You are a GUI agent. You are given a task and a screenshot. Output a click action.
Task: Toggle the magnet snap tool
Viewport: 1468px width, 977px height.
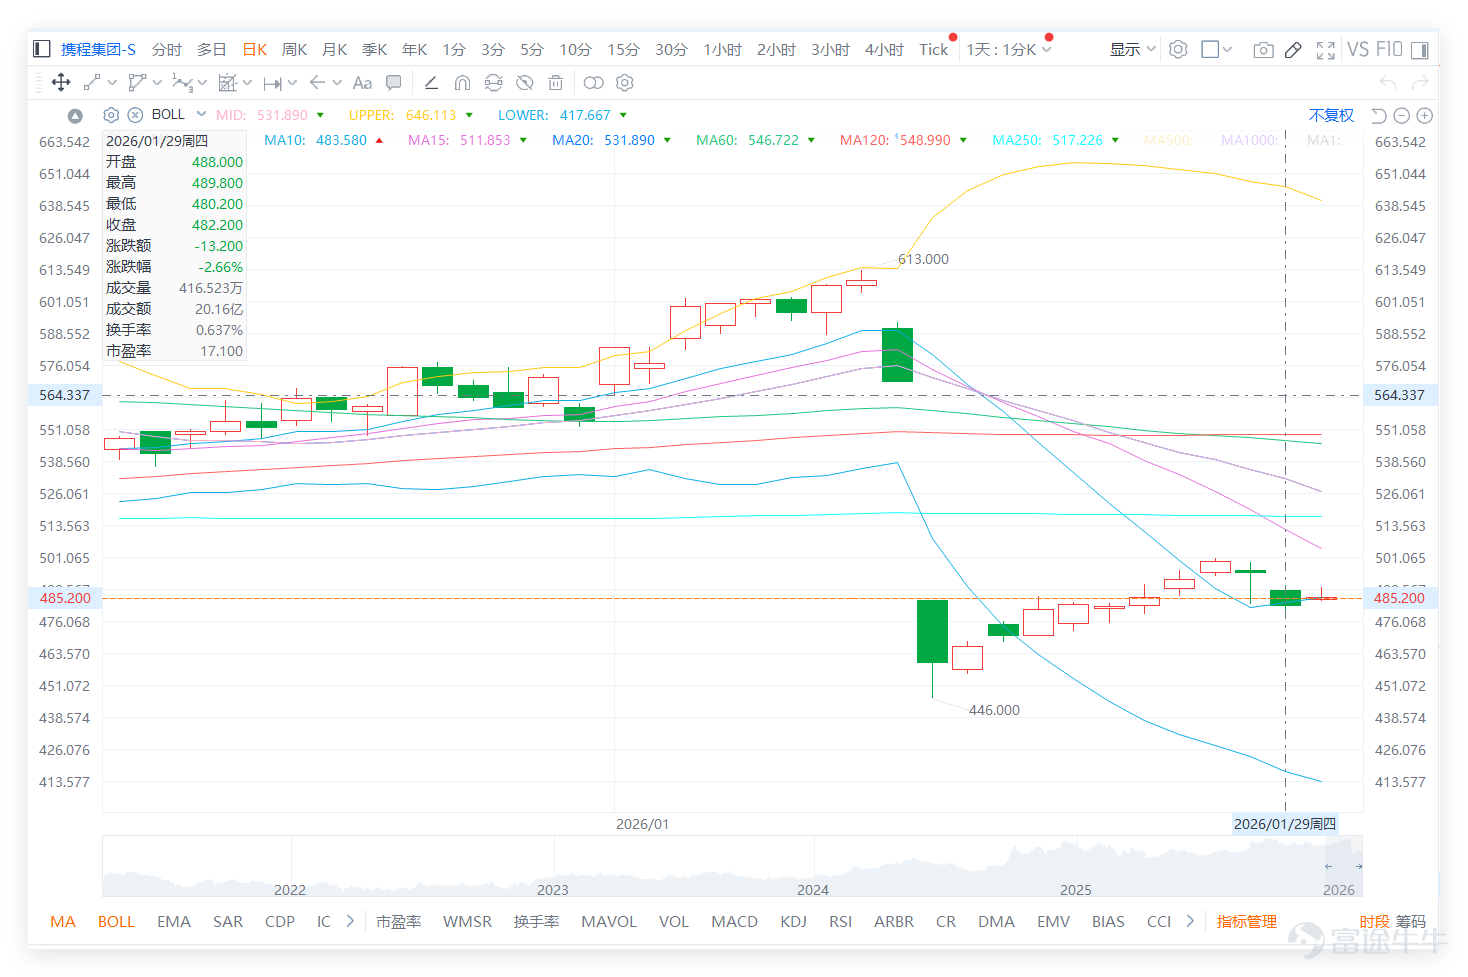tap(462, 83)
